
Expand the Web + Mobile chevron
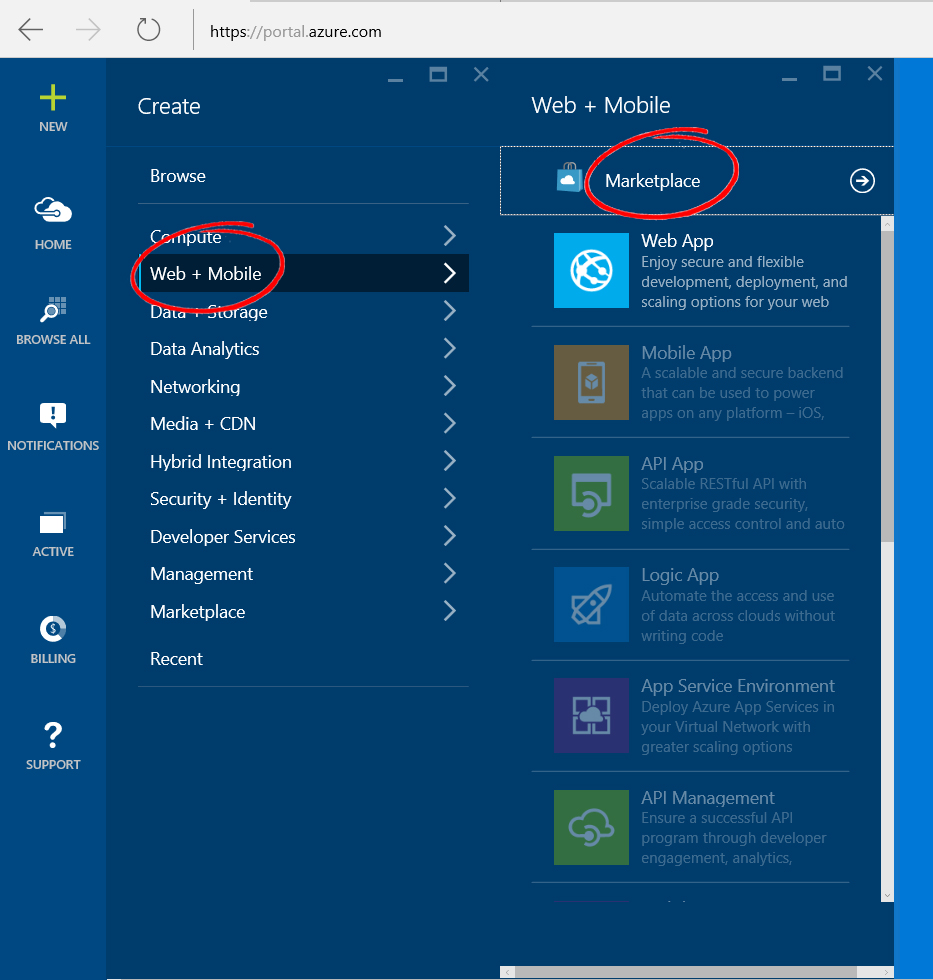(449, 273)
